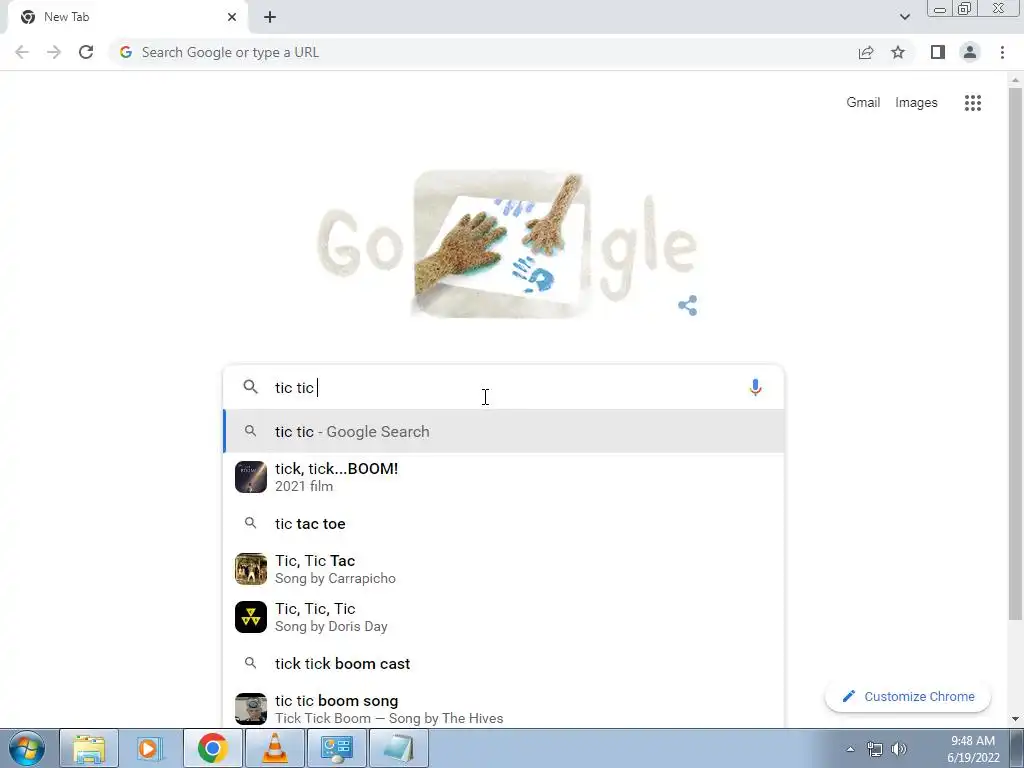Expand the tab search chevron
Viewport: 1024px width, 768px height.
coord(904,17)
